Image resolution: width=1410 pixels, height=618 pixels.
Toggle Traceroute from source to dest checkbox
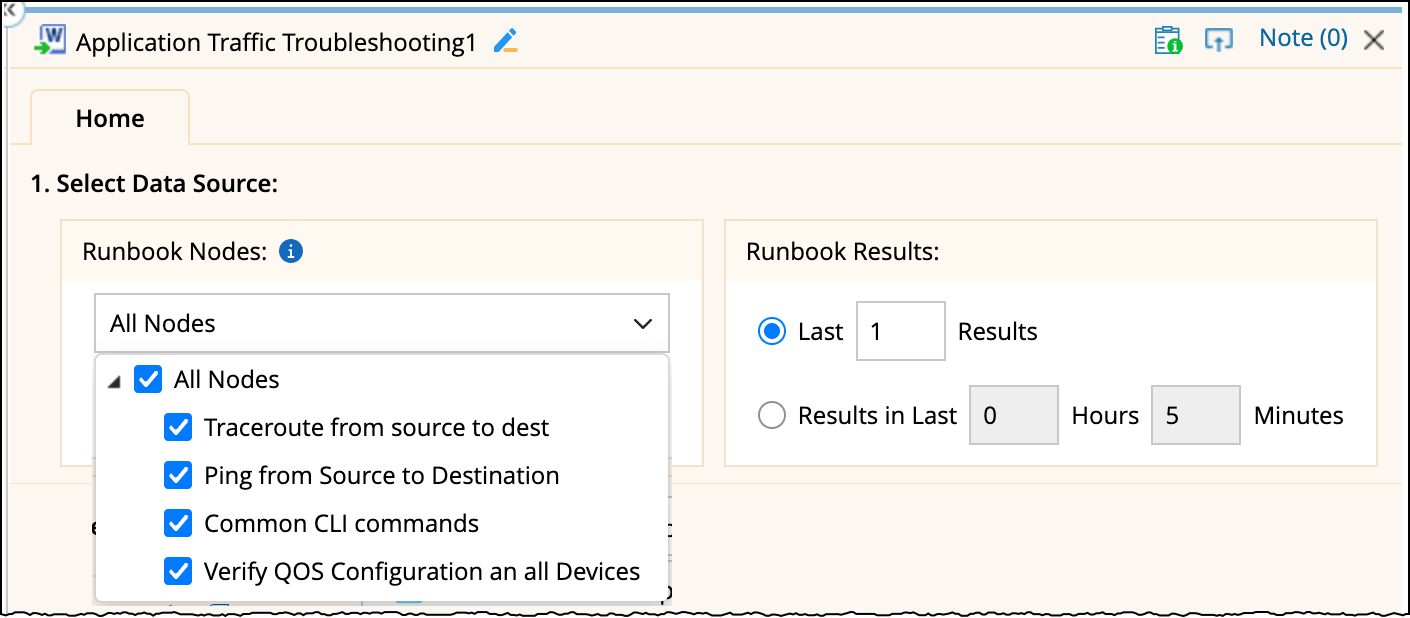(x=178, y=428)
